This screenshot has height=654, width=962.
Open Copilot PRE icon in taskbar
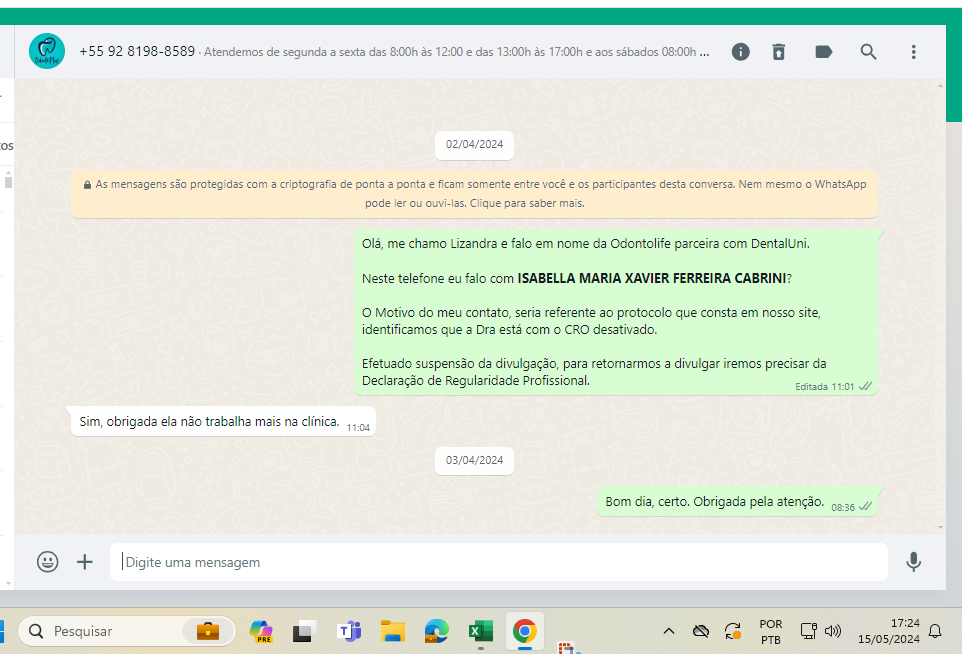click(261, 631)
